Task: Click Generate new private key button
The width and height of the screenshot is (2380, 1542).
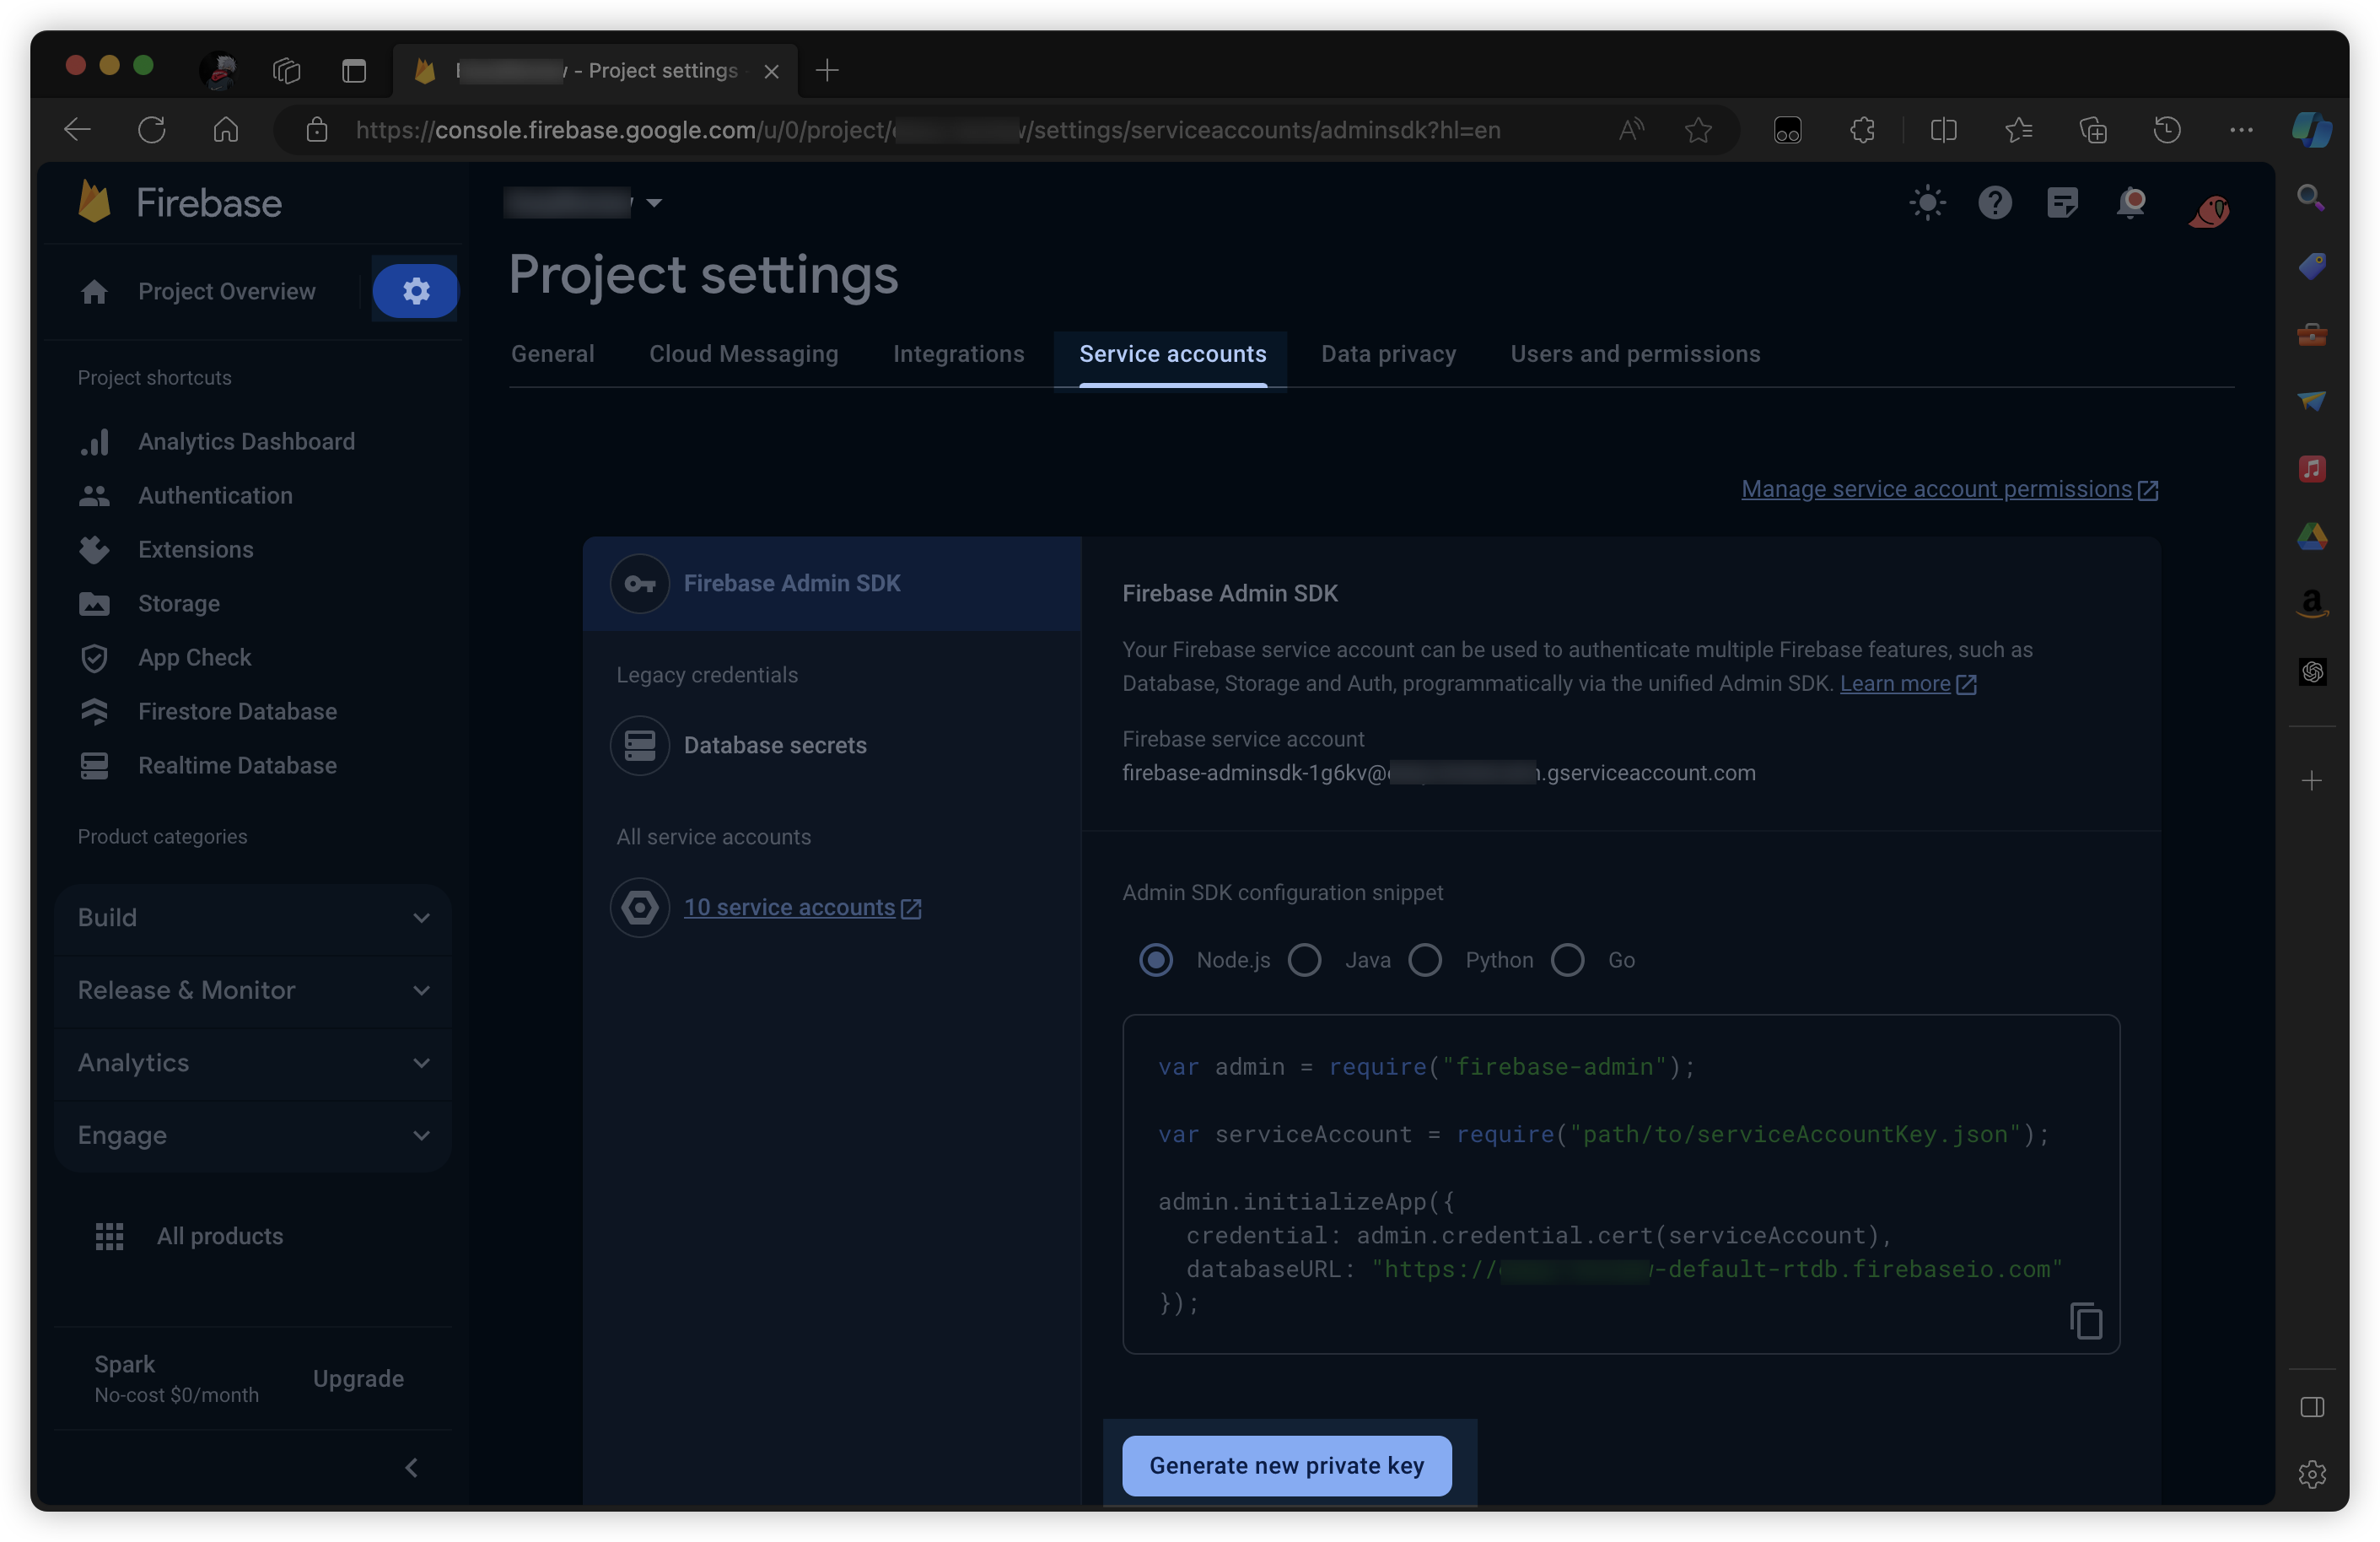Action: (1286, 1465)
